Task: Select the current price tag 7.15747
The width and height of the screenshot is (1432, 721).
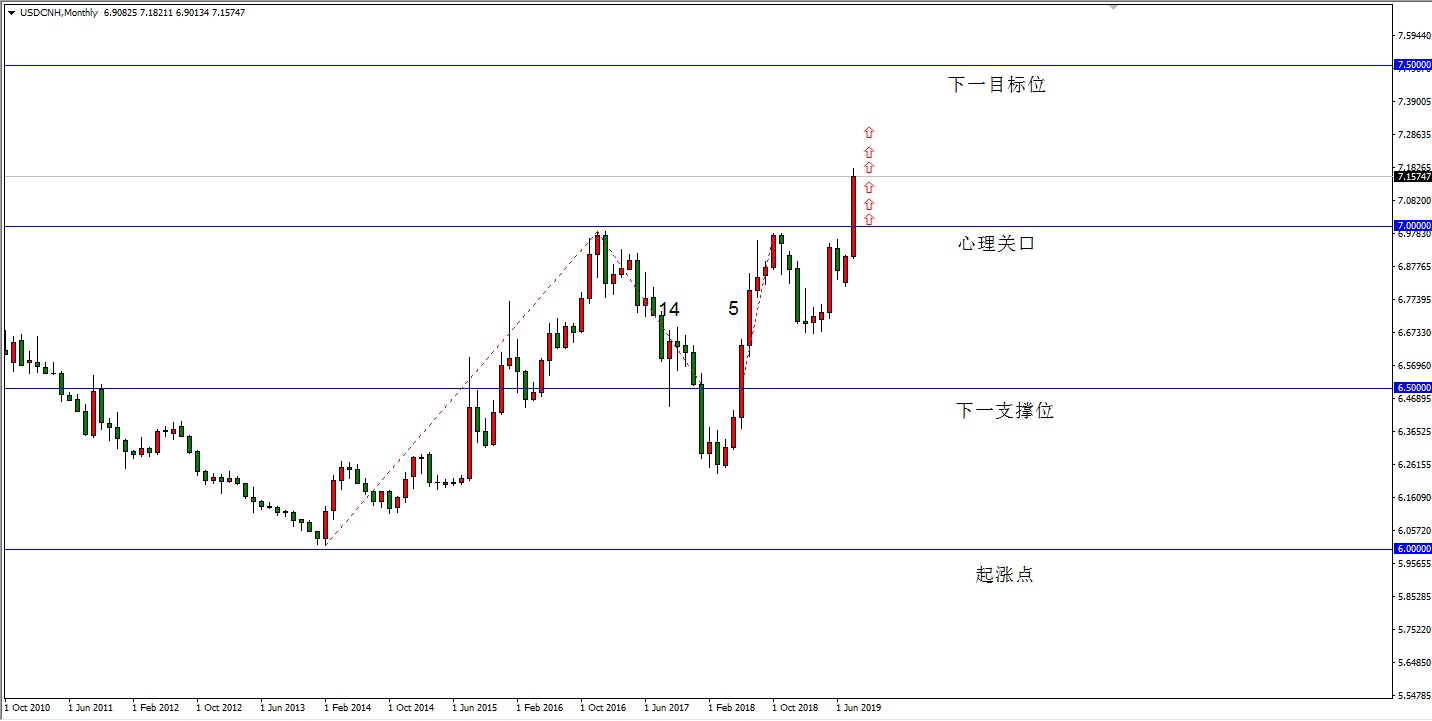Action: [1412, 176]
